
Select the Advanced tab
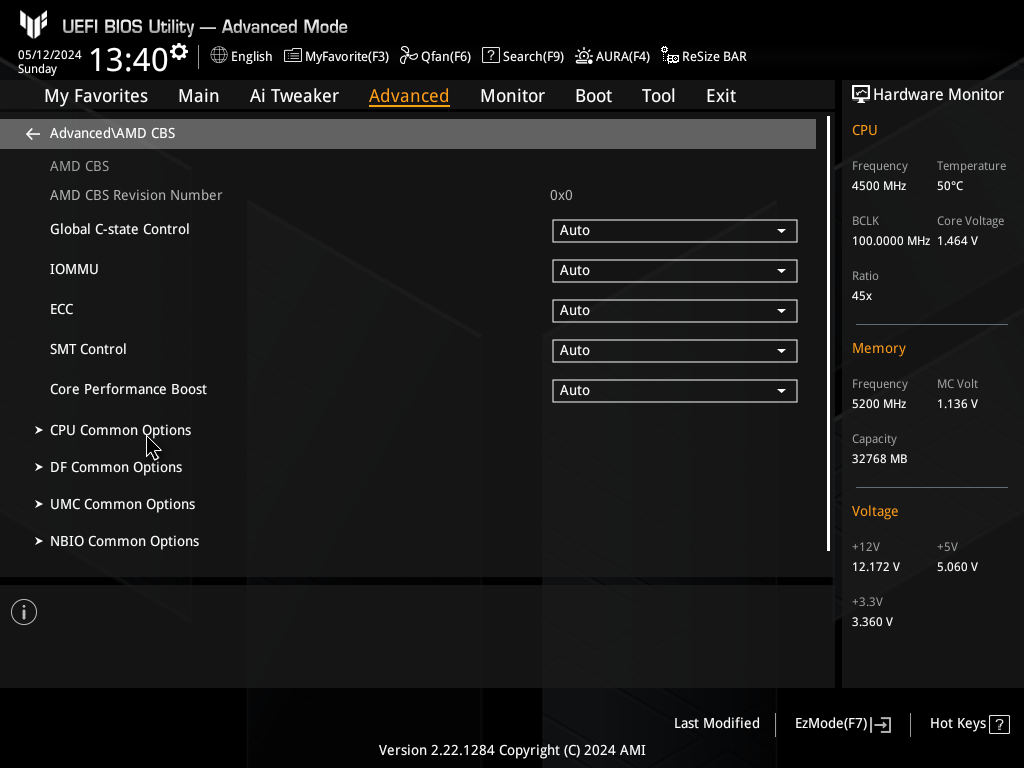click(409, 96)
